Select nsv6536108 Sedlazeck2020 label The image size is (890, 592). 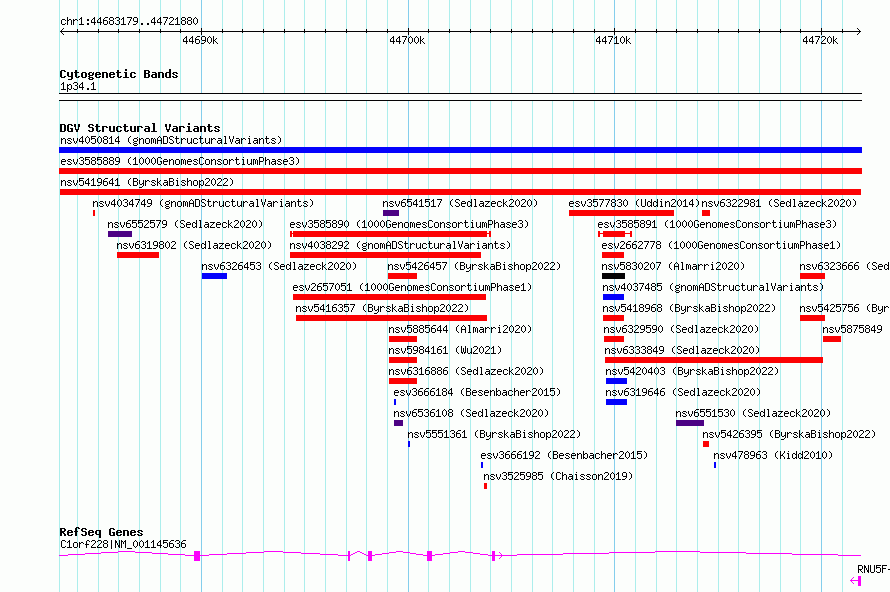[x=471, y=413]
